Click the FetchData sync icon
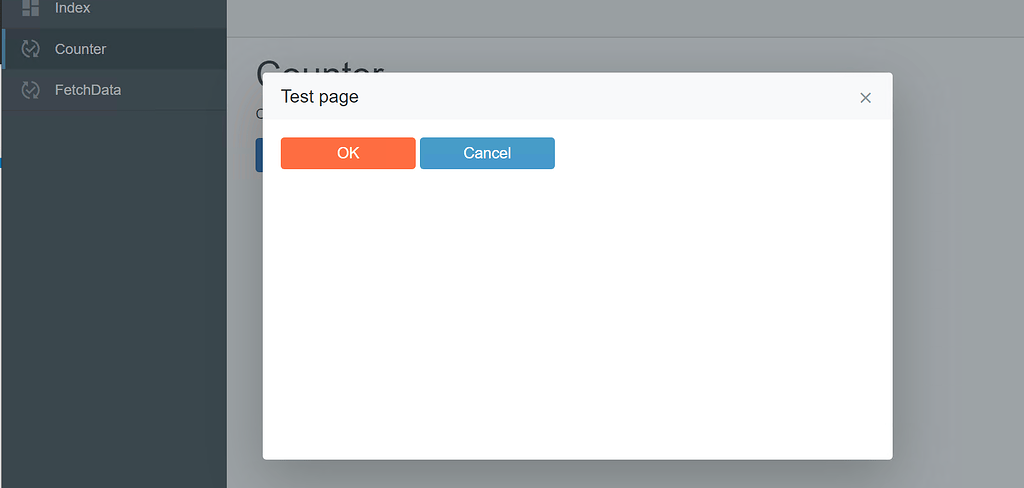The image size is (1024, 488). pyautogui.click(x=30, y=89)
